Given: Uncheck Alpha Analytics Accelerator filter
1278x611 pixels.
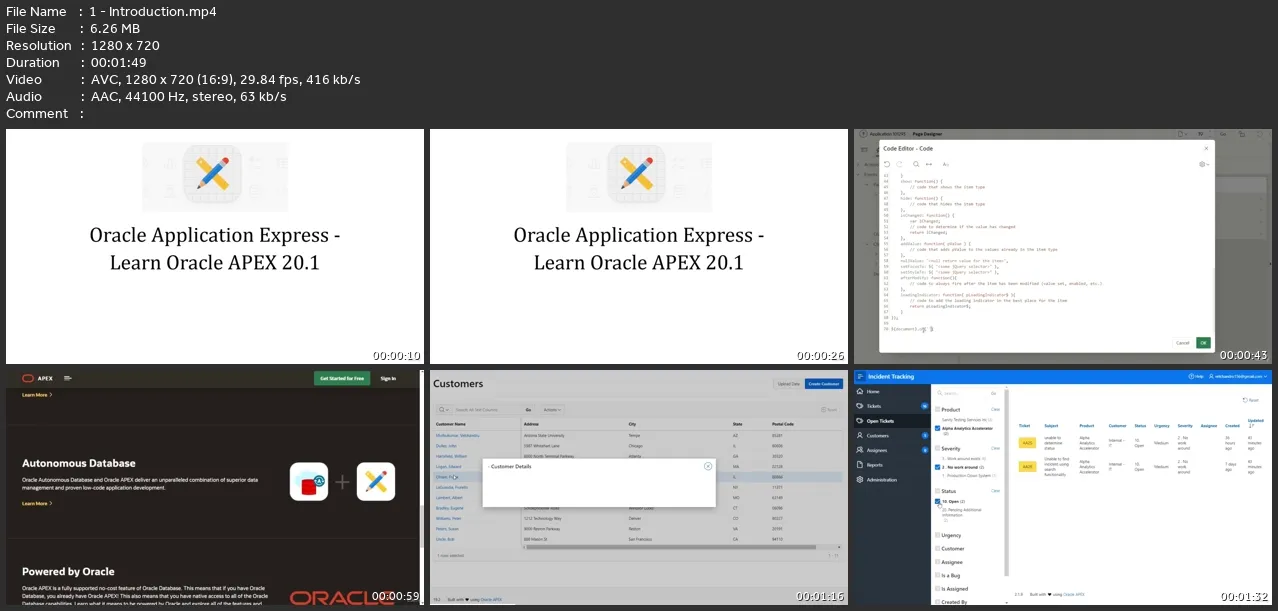Looking at the screenshot, I should pos(937,428).
